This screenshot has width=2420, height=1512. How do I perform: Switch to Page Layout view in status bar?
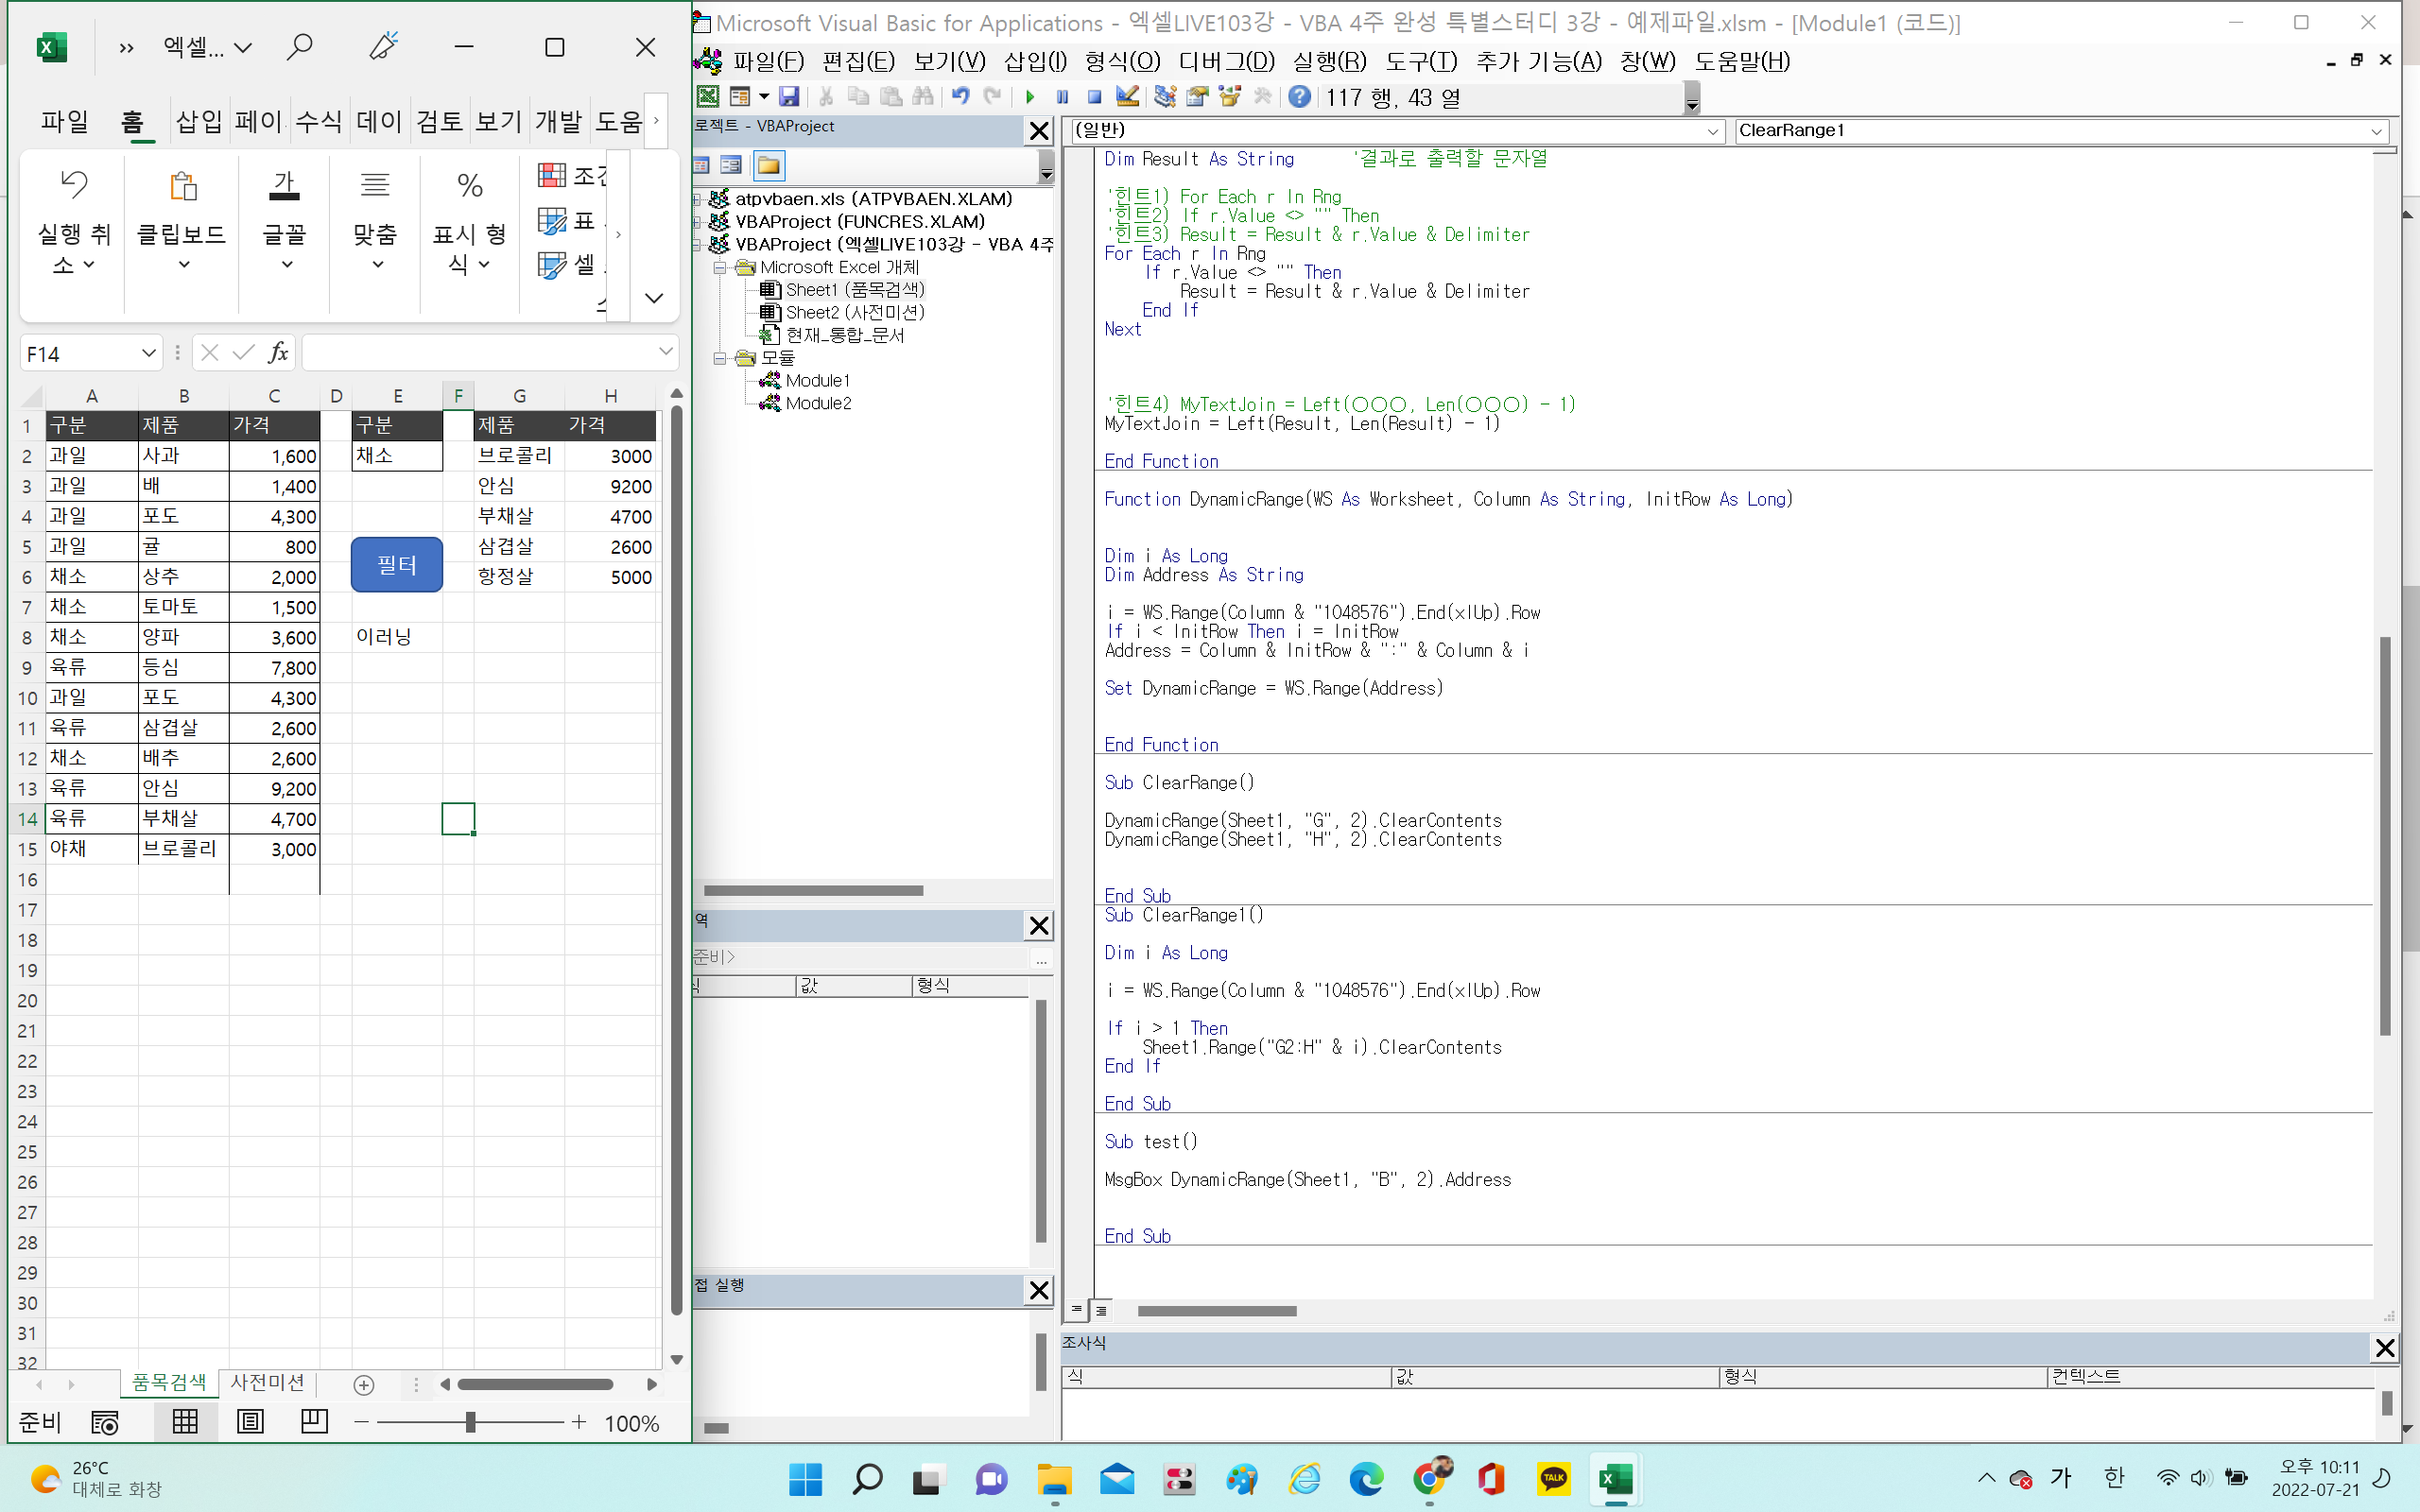(250, 1421)
